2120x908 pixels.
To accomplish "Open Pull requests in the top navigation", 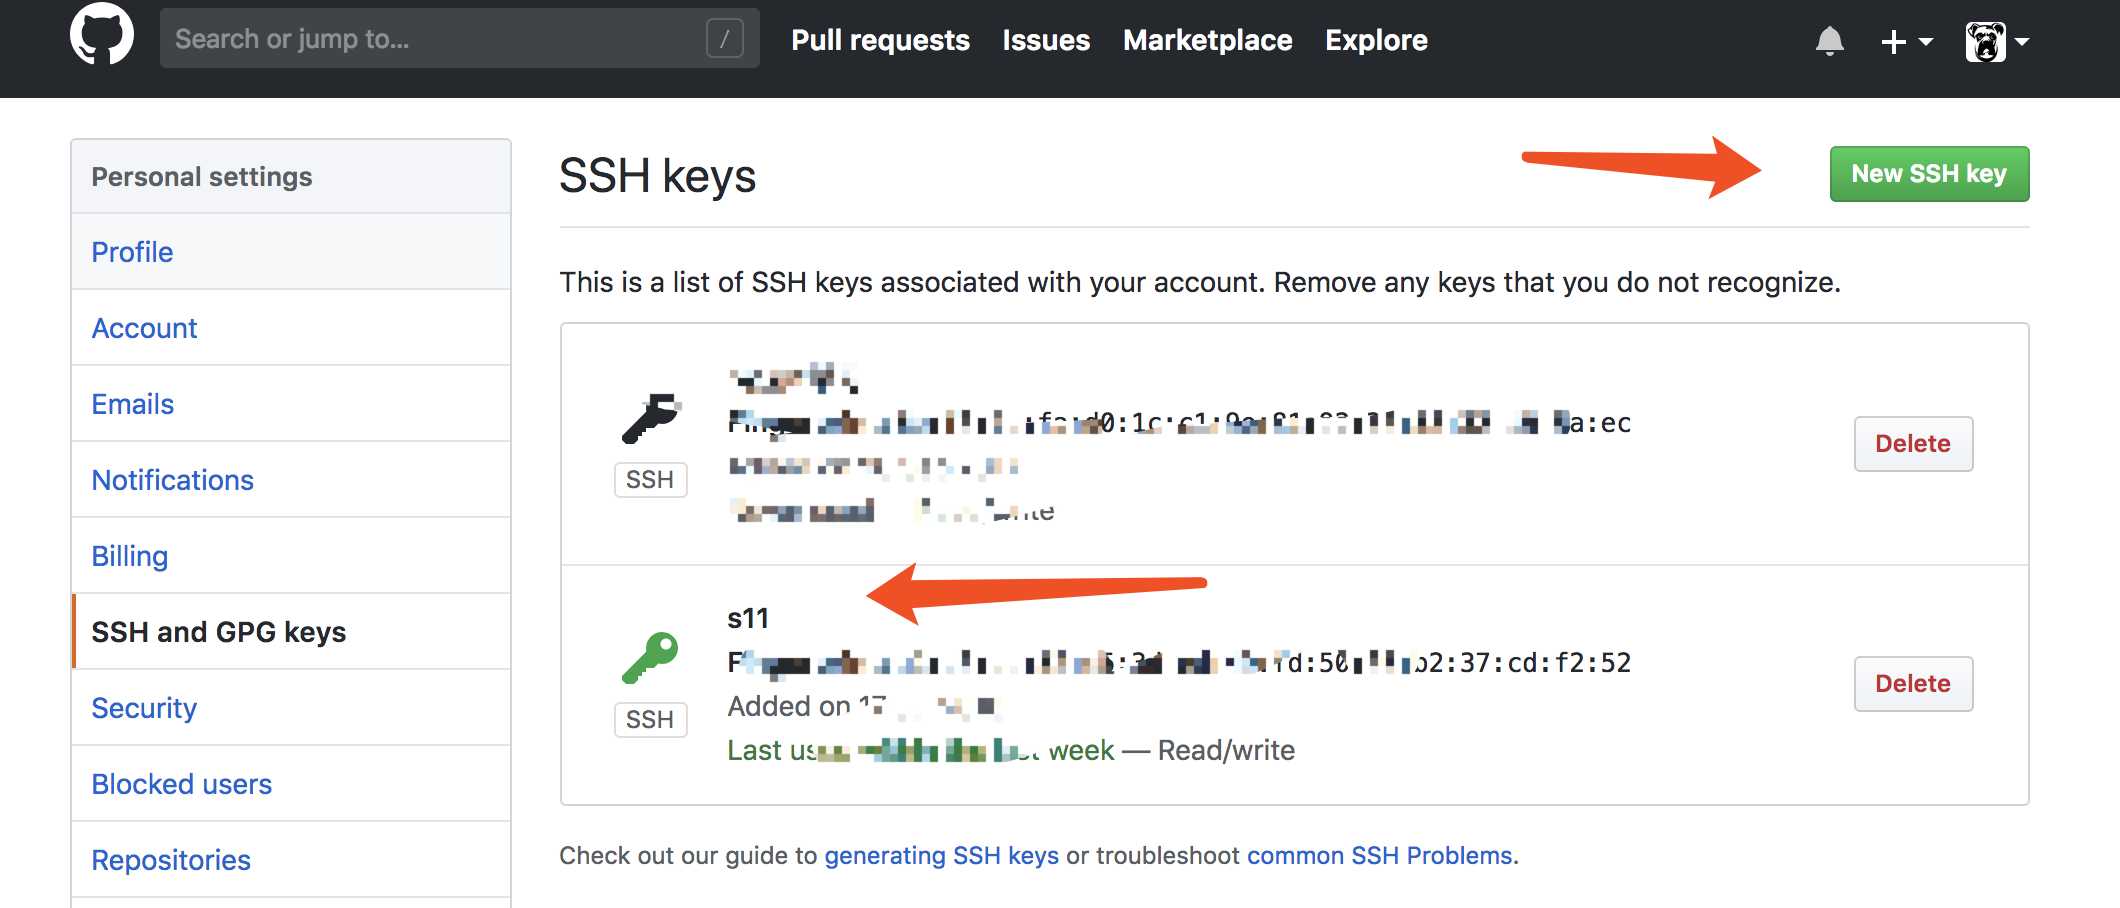I will 880,40.
